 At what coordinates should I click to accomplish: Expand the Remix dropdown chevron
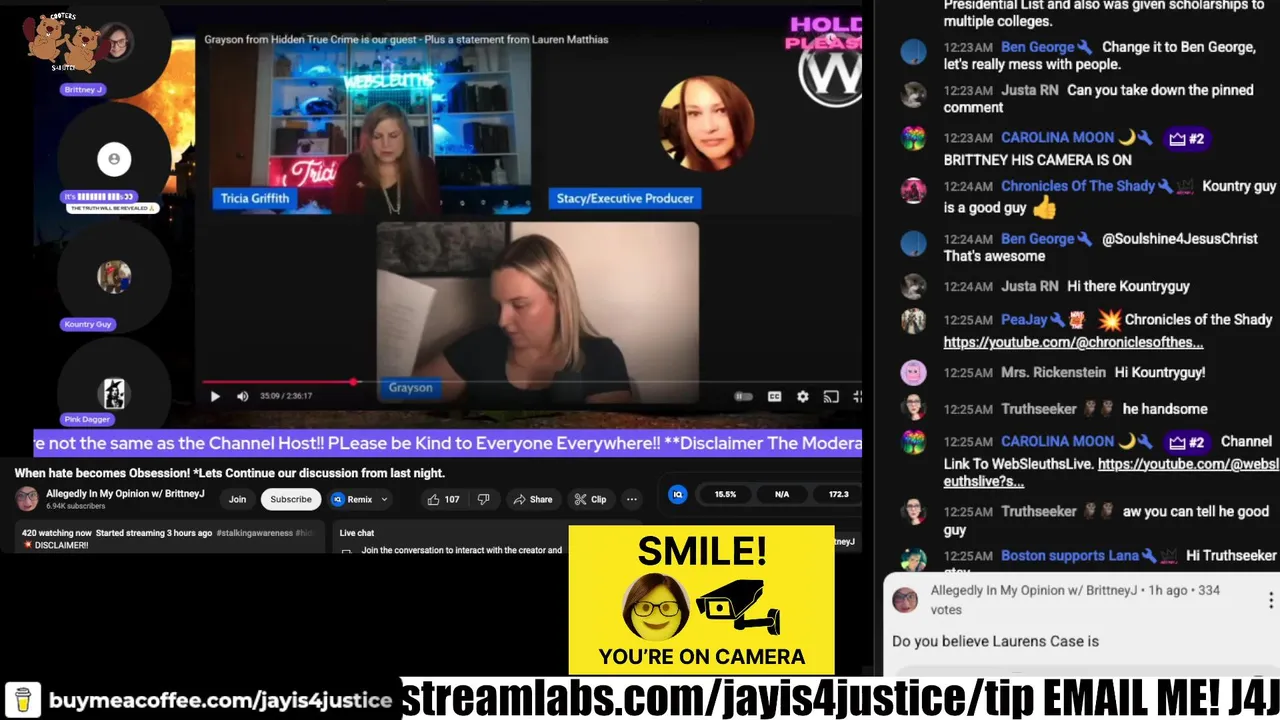point(384,499)
